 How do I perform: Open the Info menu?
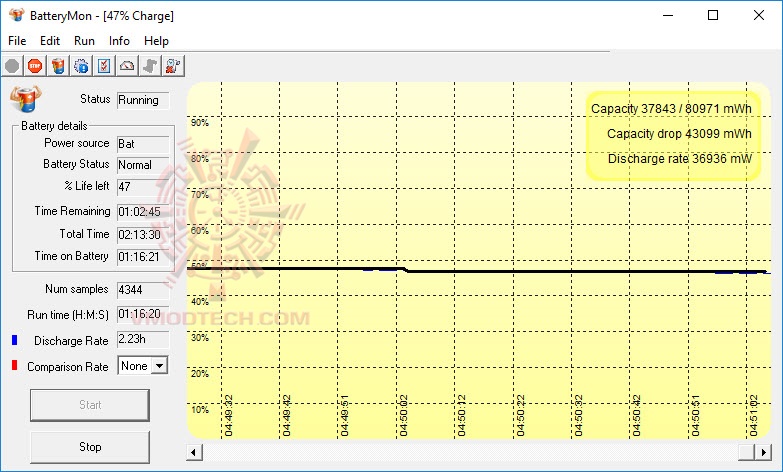pos(119,41)
